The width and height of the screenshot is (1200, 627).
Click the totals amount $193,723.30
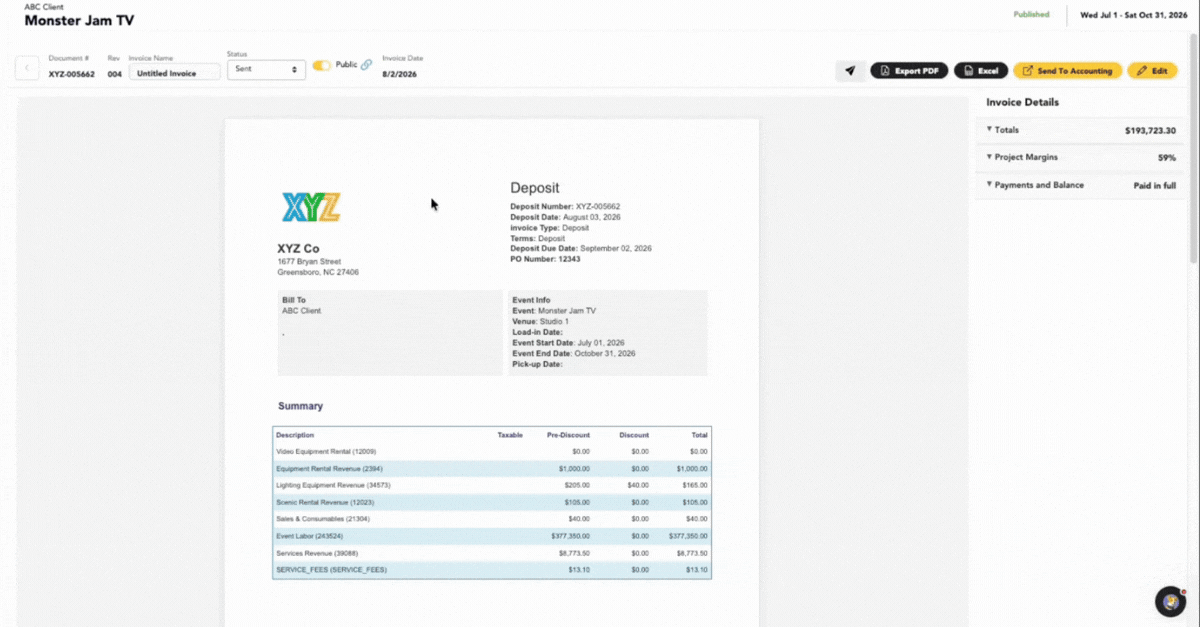pos(1150,131)
